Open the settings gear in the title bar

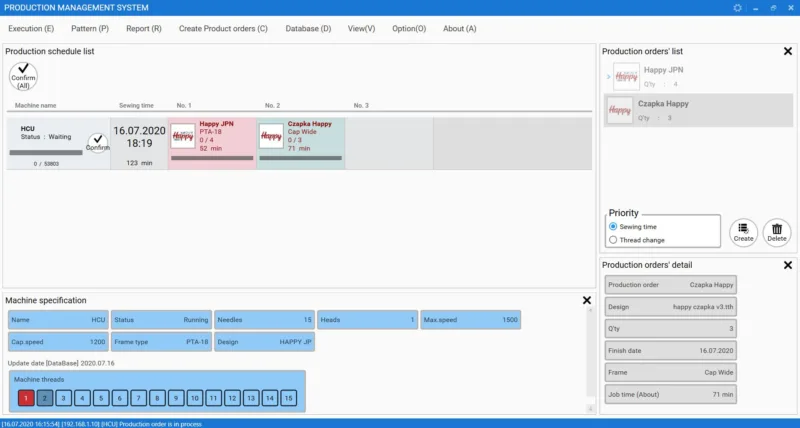tap(737, 8)
